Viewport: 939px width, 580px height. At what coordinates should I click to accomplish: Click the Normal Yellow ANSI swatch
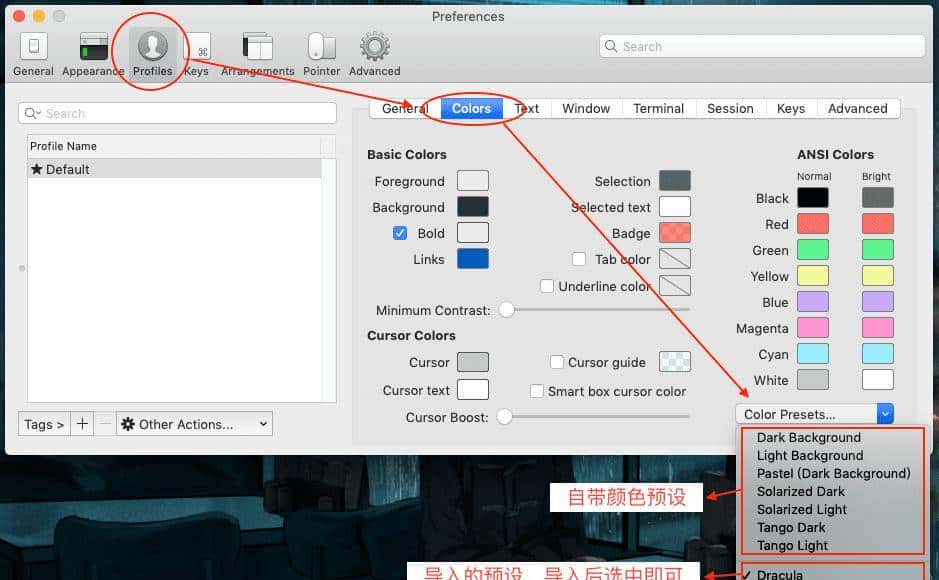click(x=813, y=276)
